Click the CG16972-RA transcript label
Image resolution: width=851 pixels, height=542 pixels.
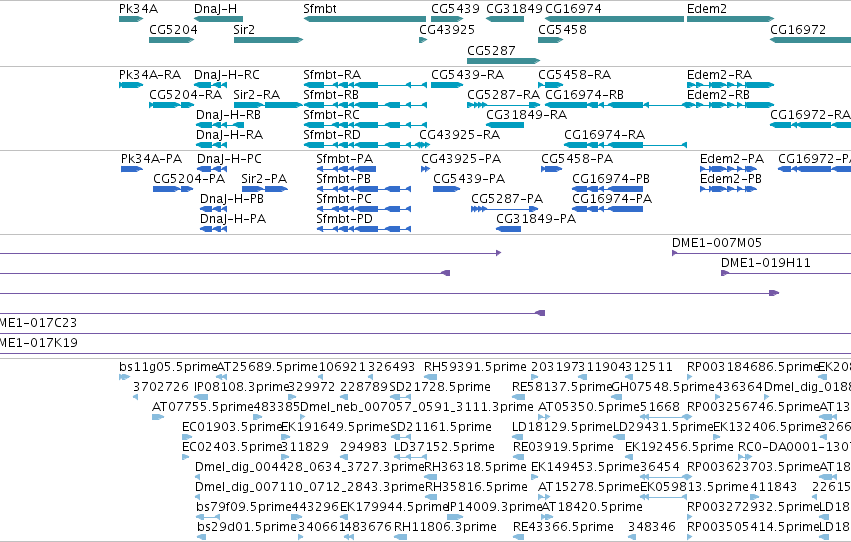(810, 114)
